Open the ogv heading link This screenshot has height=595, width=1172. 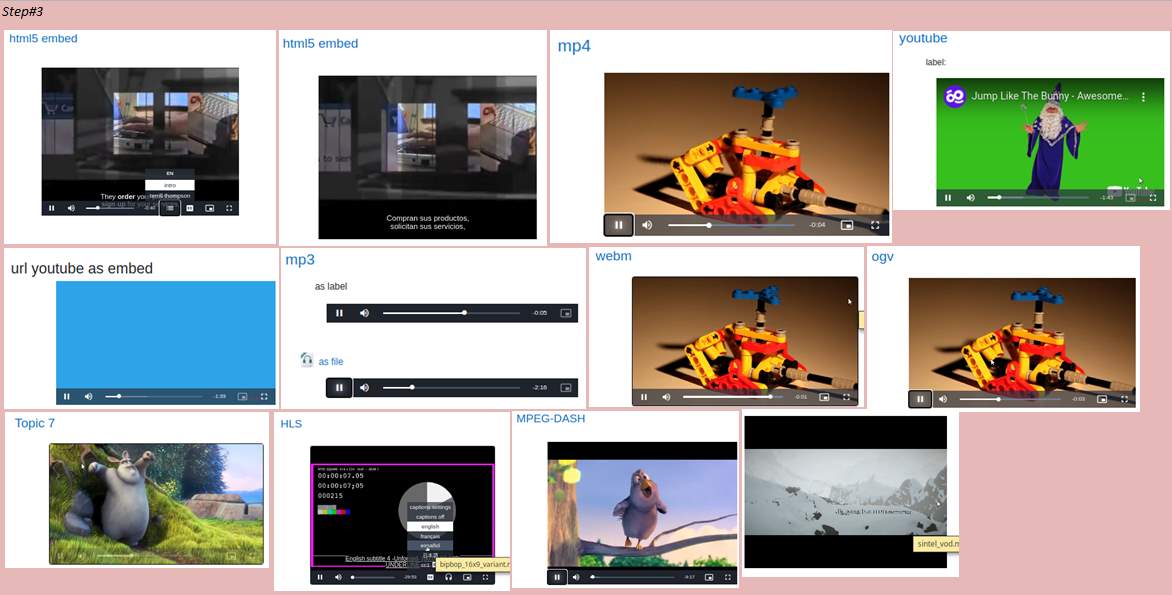883,256
